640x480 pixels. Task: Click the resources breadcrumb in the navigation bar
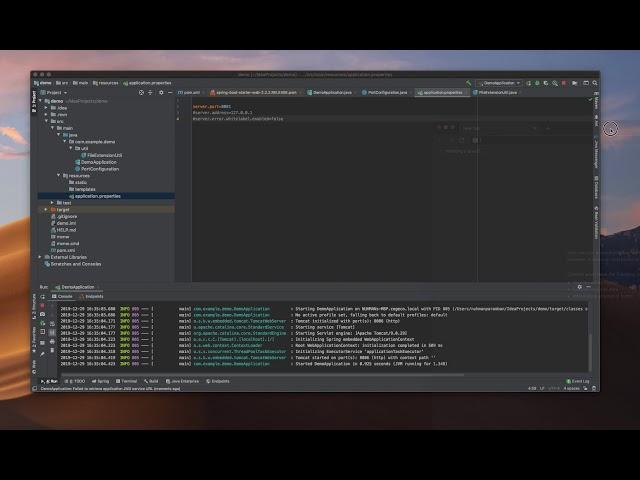105,83
